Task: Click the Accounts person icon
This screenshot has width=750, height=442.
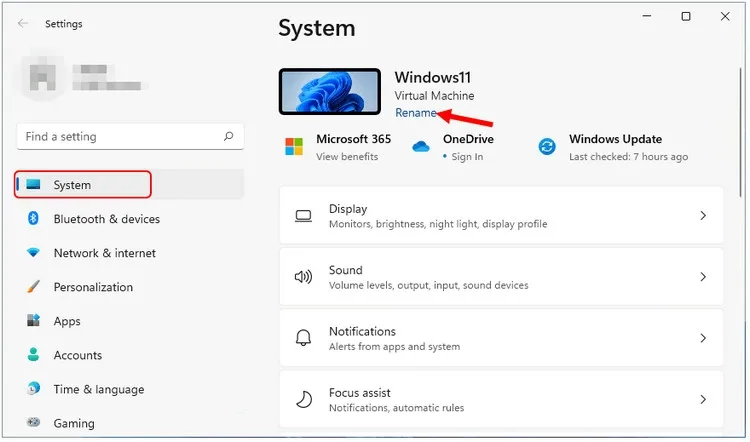Action: pyautogui.click(x=33, y=355)
